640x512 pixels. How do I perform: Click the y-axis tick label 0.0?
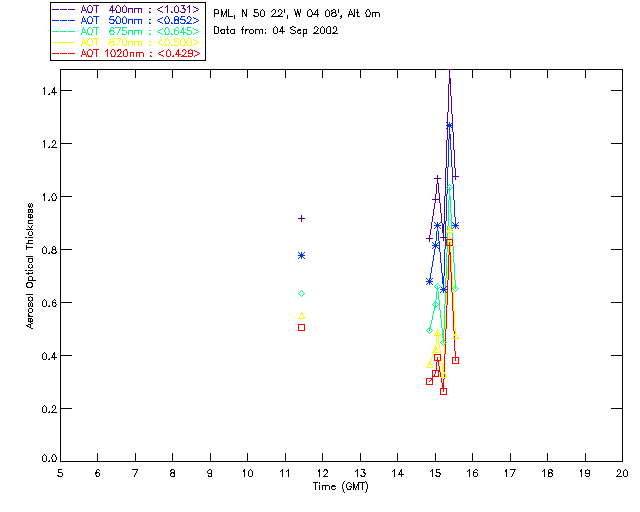49,459
